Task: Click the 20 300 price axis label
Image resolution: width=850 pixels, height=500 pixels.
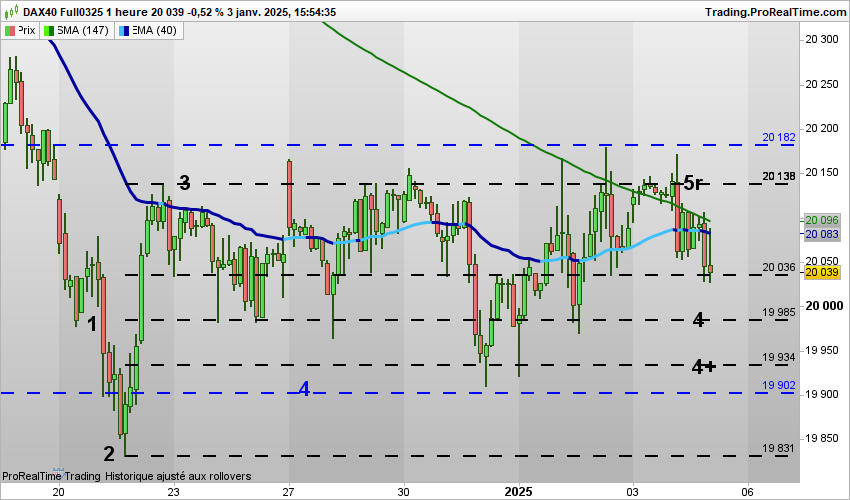Action: point(822,40)
